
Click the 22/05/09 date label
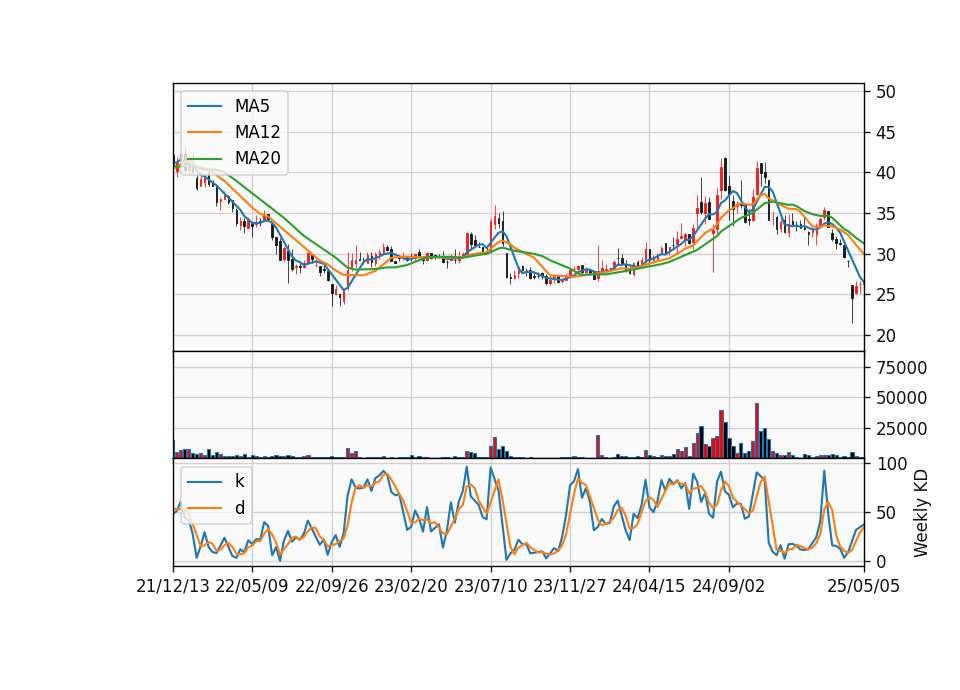[x=252, y=586]
